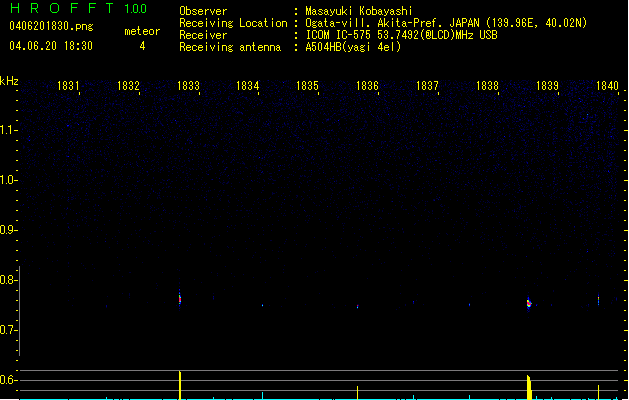
Task: Click the 0.8 kHz frequency label
Action: (x=7, y=280)
